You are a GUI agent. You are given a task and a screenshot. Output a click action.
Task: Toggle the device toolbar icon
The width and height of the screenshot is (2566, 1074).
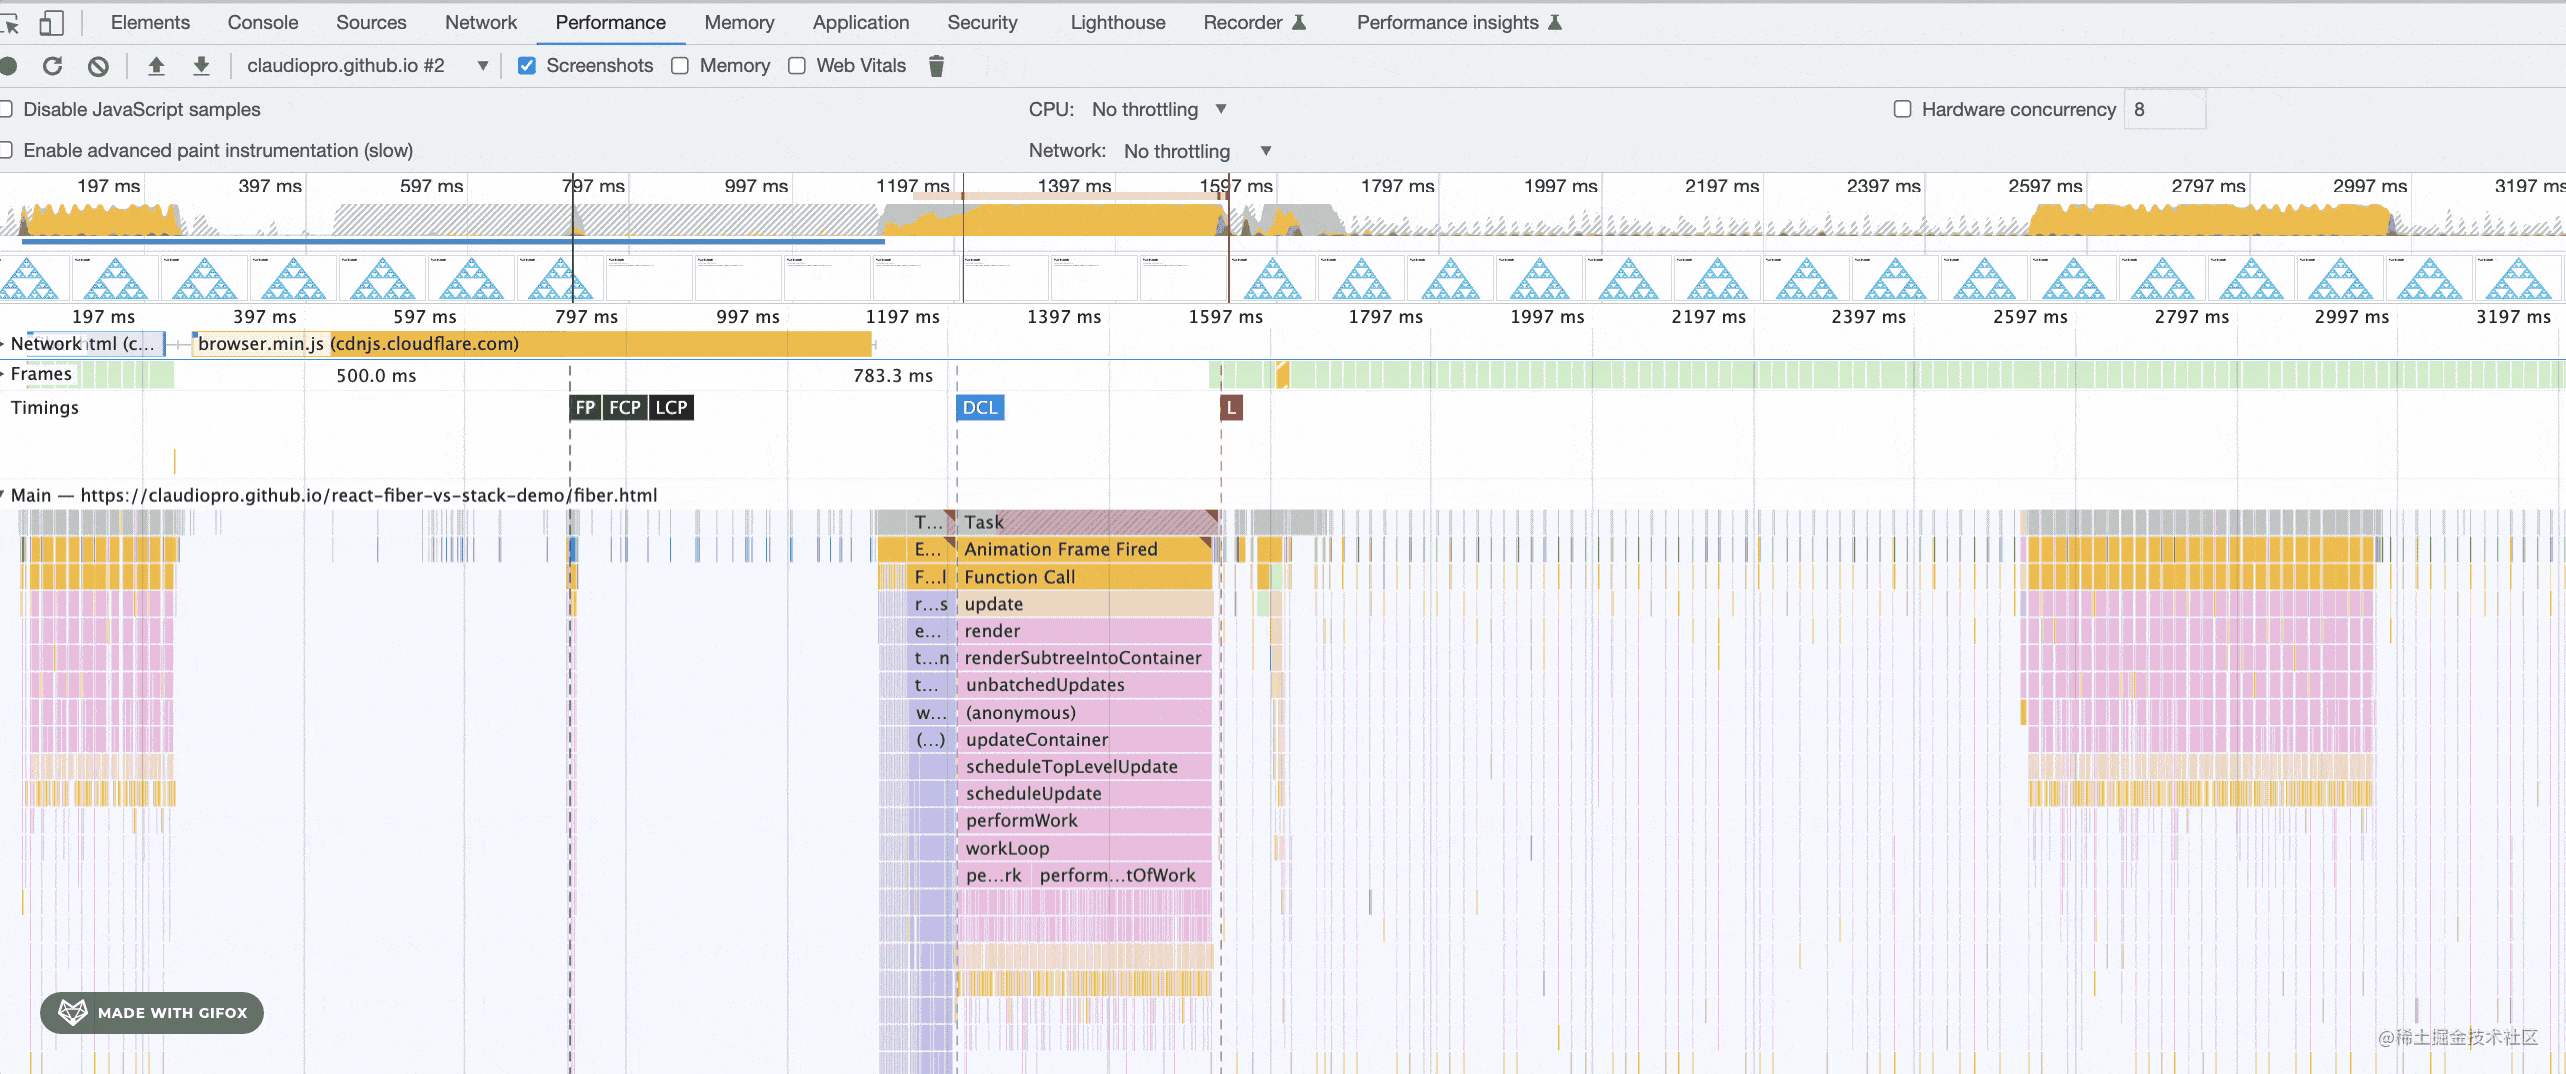(x=51, y=22)
